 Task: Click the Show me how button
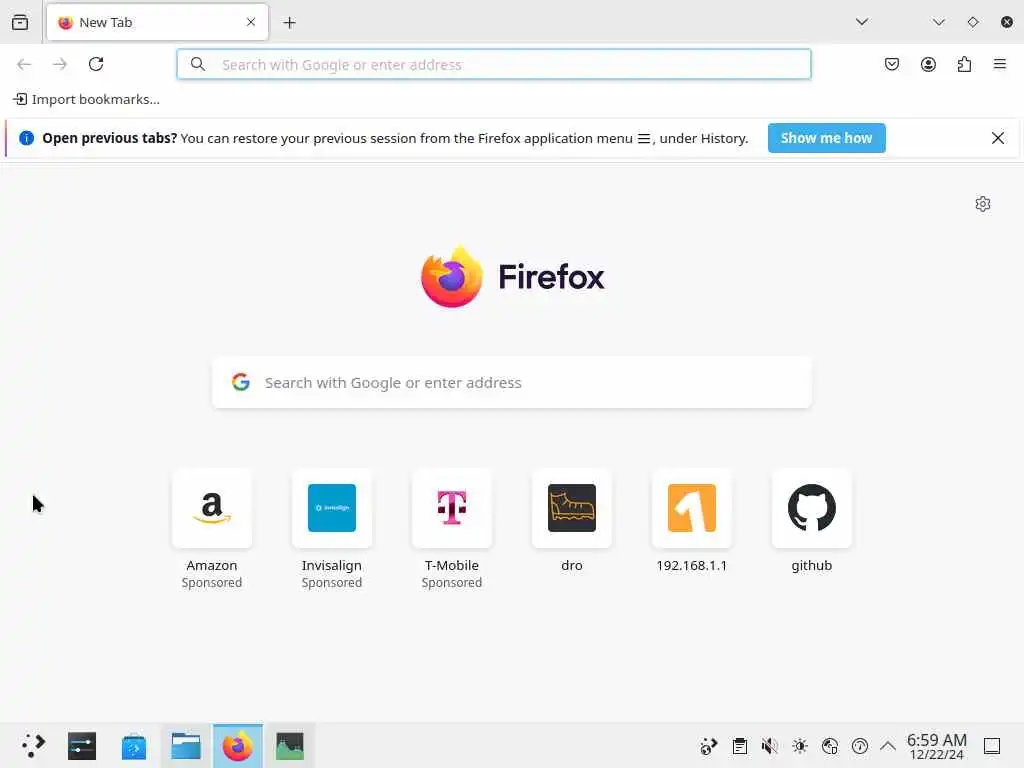826,138
